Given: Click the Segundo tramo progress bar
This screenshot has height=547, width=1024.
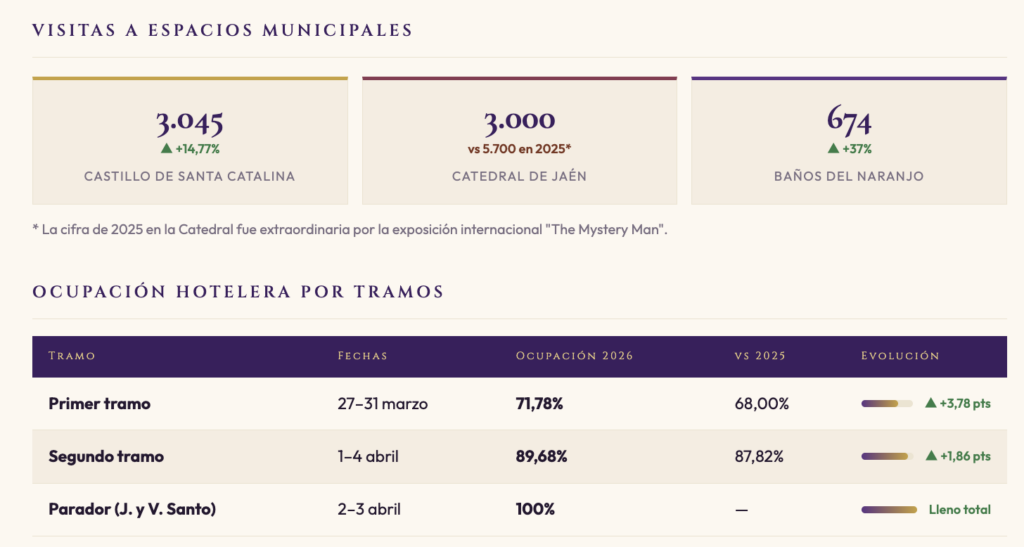Looking at the screenshot, I should [887, 456].
